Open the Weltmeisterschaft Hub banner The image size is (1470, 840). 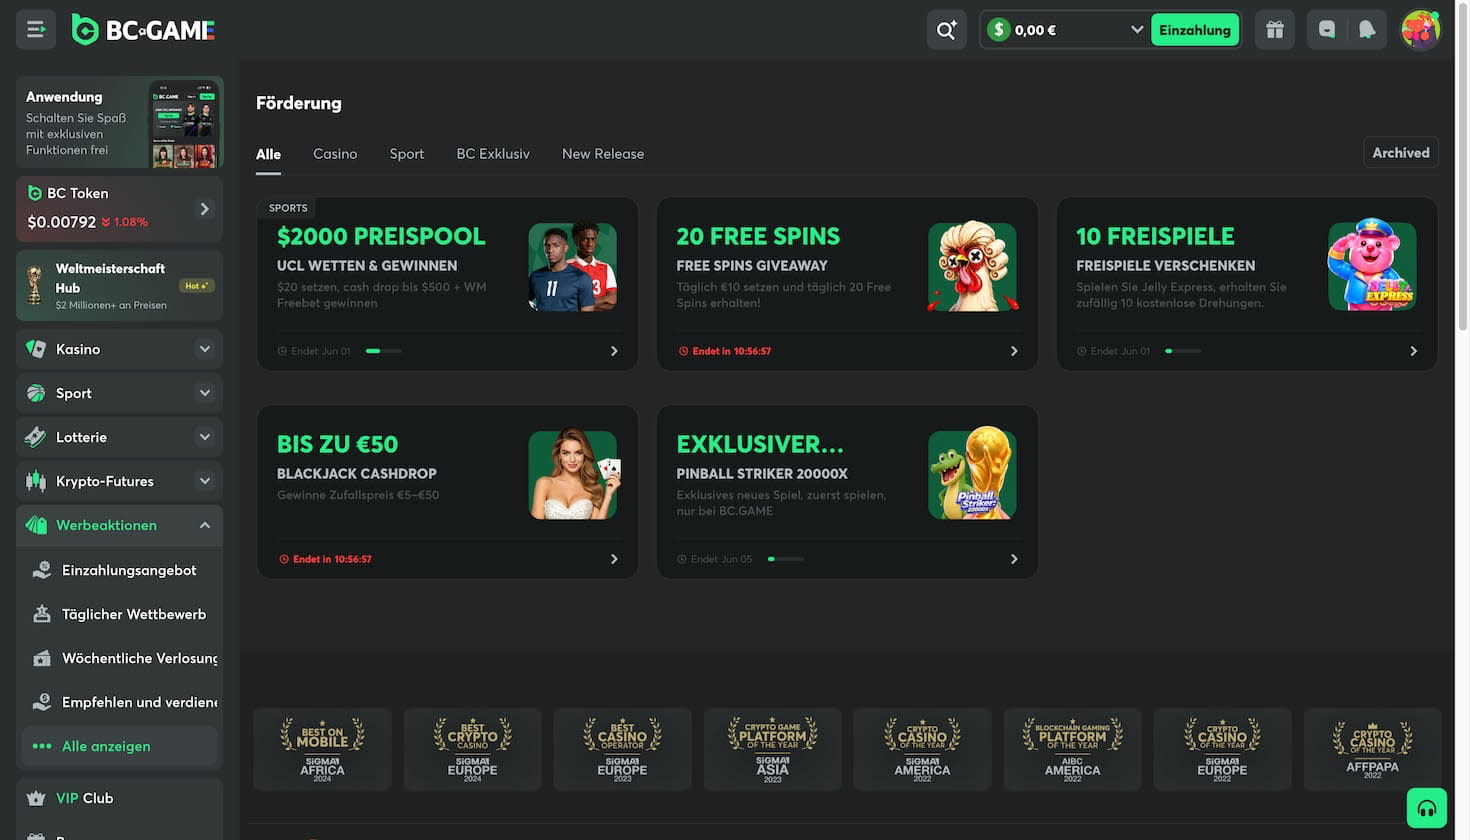[x=119, y=286]
